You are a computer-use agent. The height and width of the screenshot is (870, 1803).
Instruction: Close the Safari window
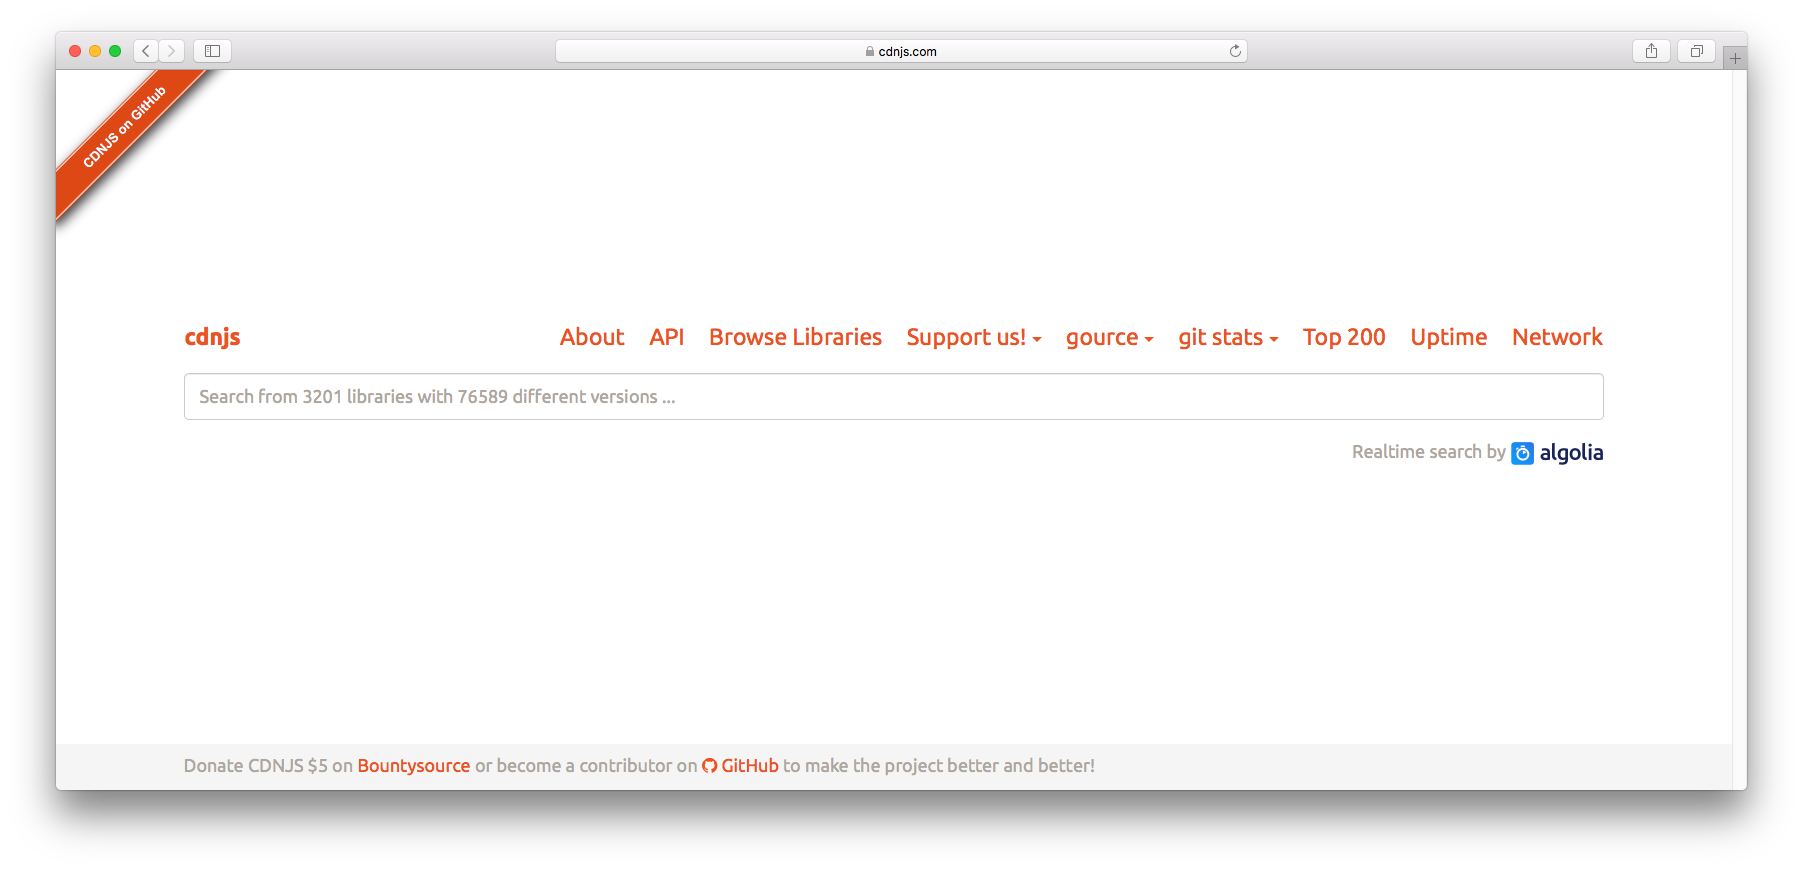[x=75, y=51]
